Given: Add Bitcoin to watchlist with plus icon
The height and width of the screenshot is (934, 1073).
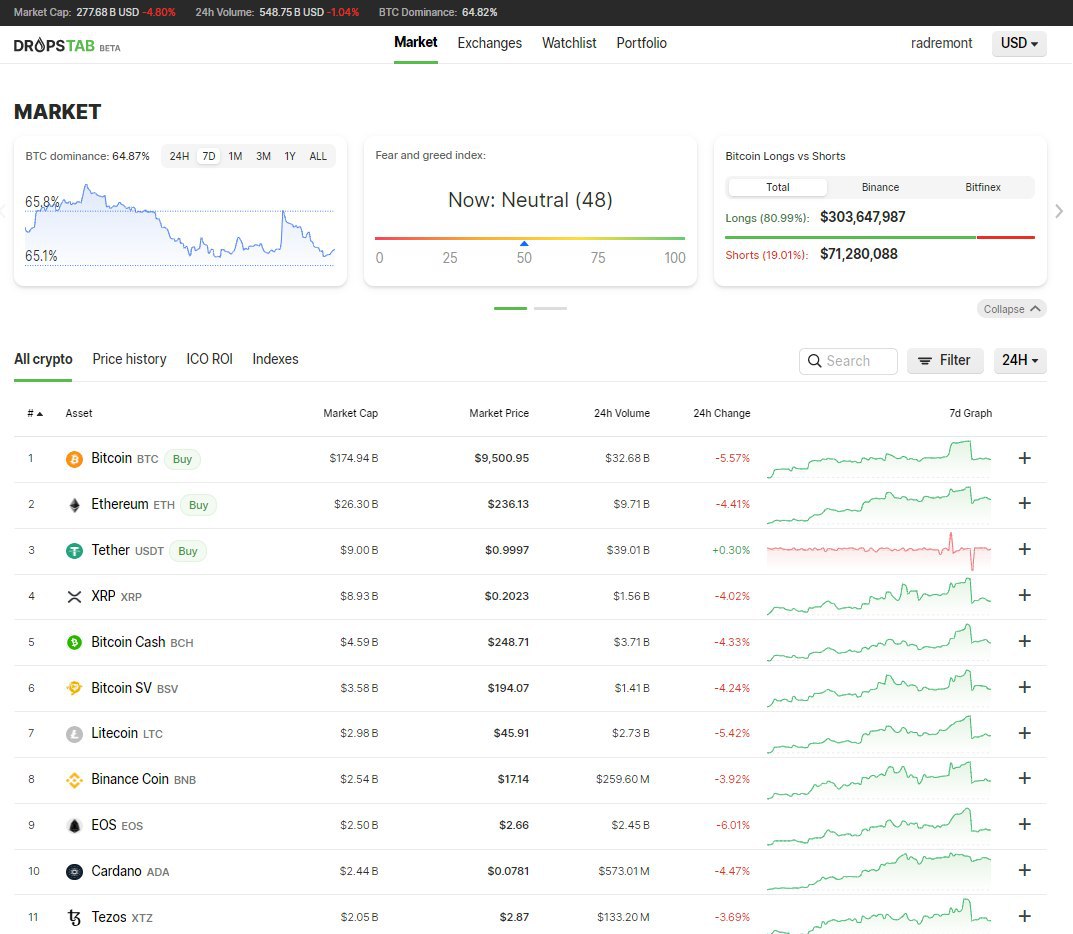Looking at the screenshot, I should pos(1024,458).
